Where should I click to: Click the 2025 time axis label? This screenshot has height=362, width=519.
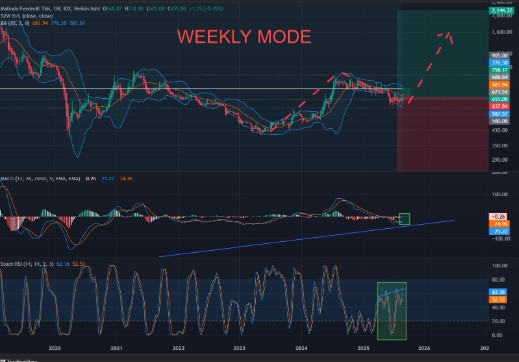[363, 348]
